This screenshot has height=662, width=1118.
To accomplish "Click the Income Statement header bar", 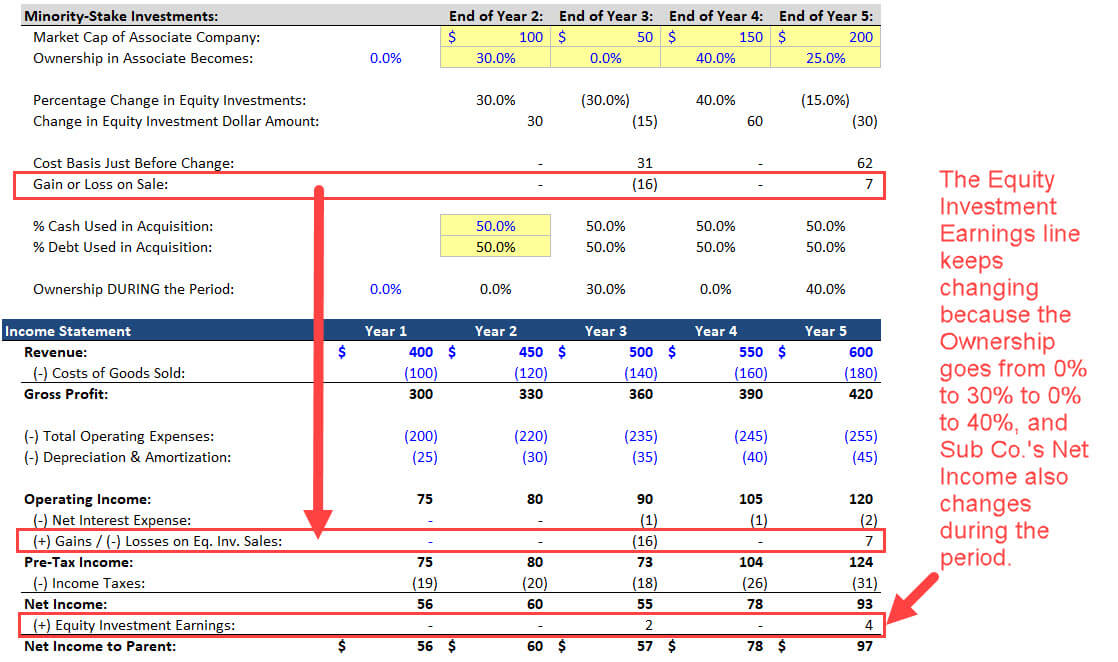I will 441,330.
